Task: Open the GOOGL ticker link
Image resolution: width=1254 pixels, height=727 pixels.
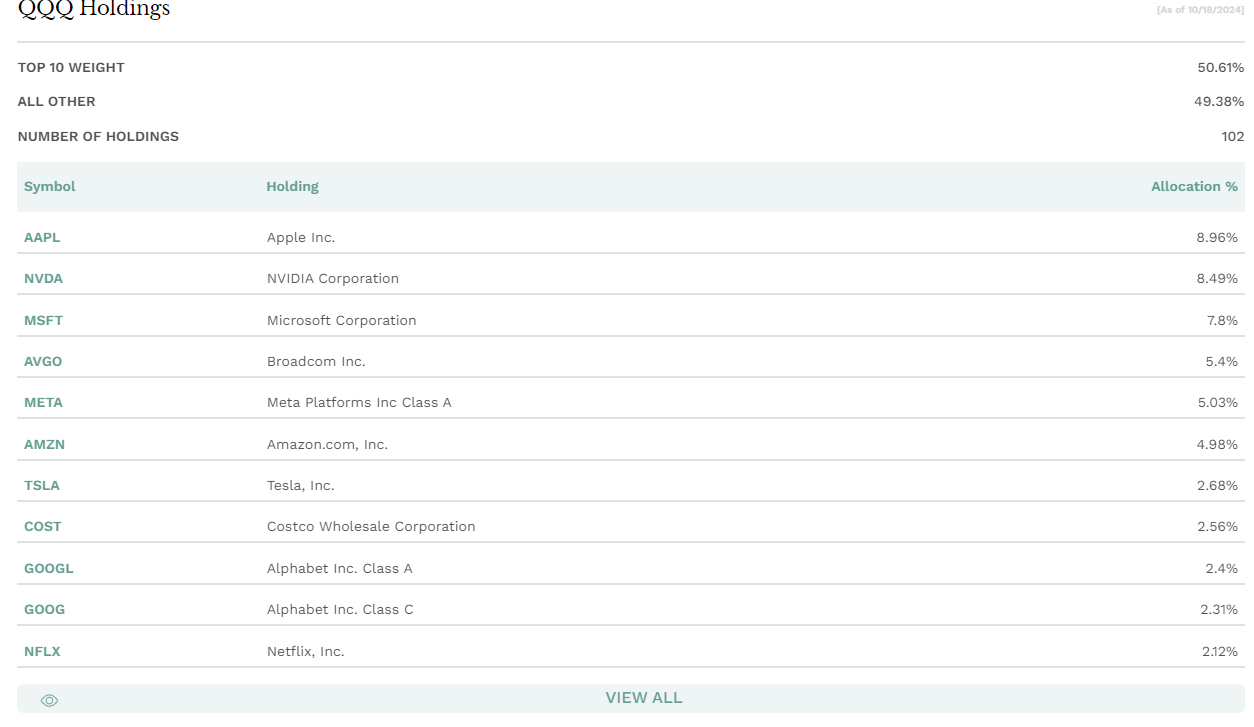Action: [49, 569]
